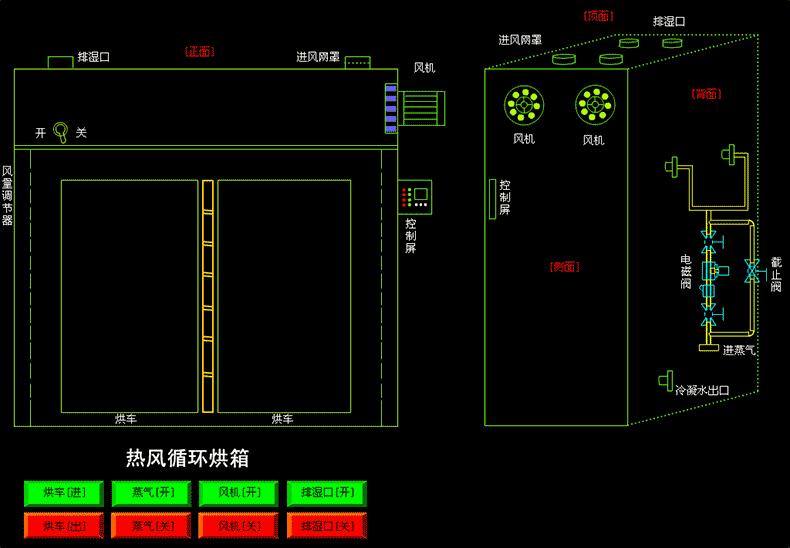Click the 风机 label above the front fan motor
The height and width of the screenshot is (548, 790).
tap(424, 67)
